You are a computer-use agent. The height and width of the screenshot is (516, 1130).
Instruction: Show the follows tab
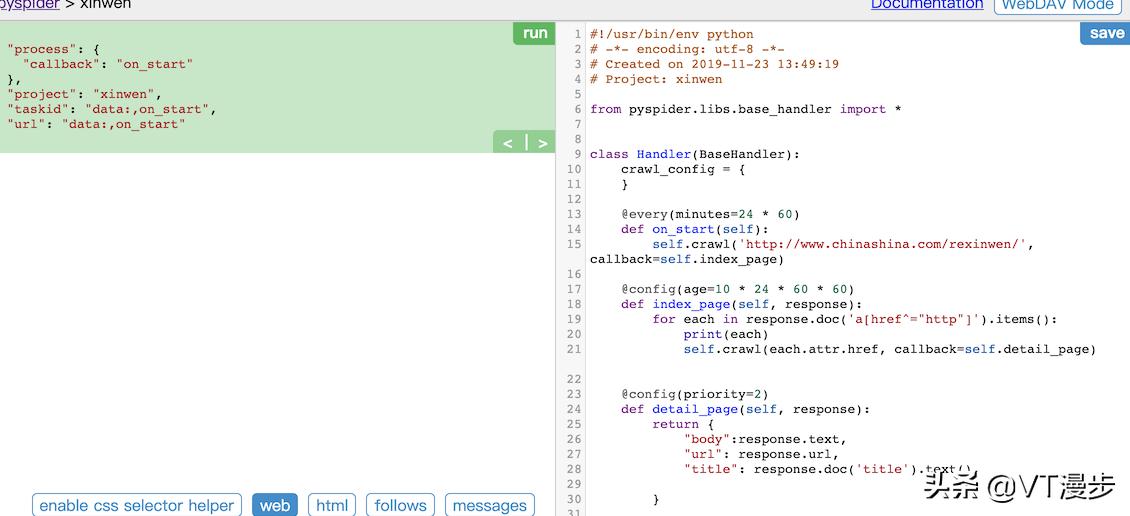[x=400, y=505]
